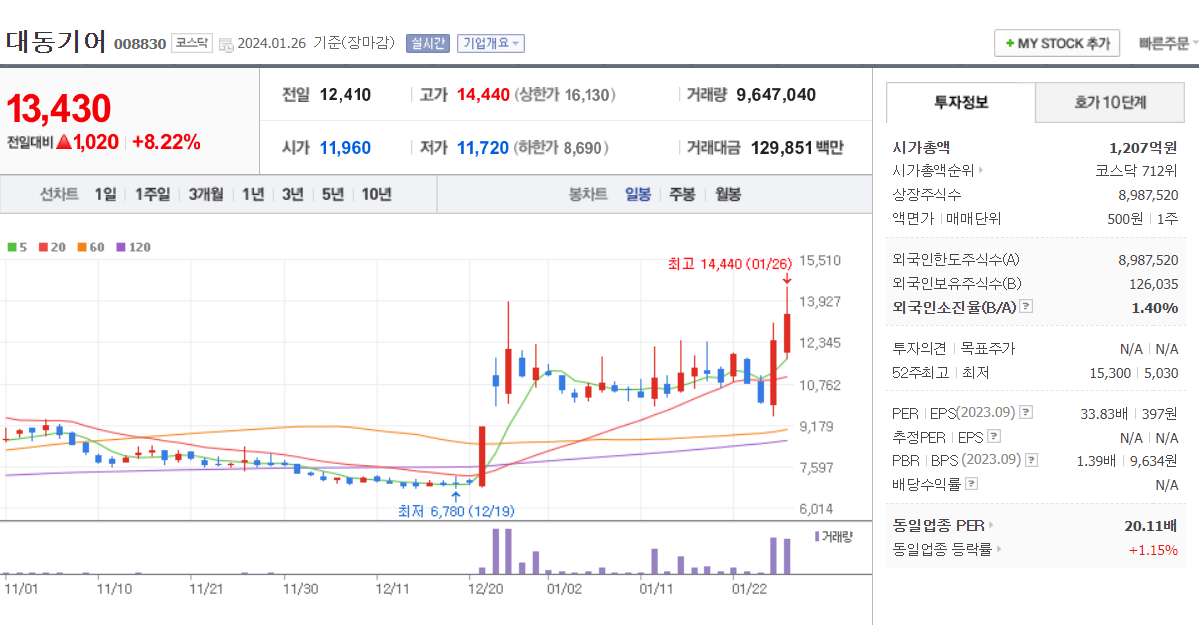This screenshot has height=625, width=1200.
Task: Click the 투자의견 link
Action: pyautogui.click(x=920, y=349)
